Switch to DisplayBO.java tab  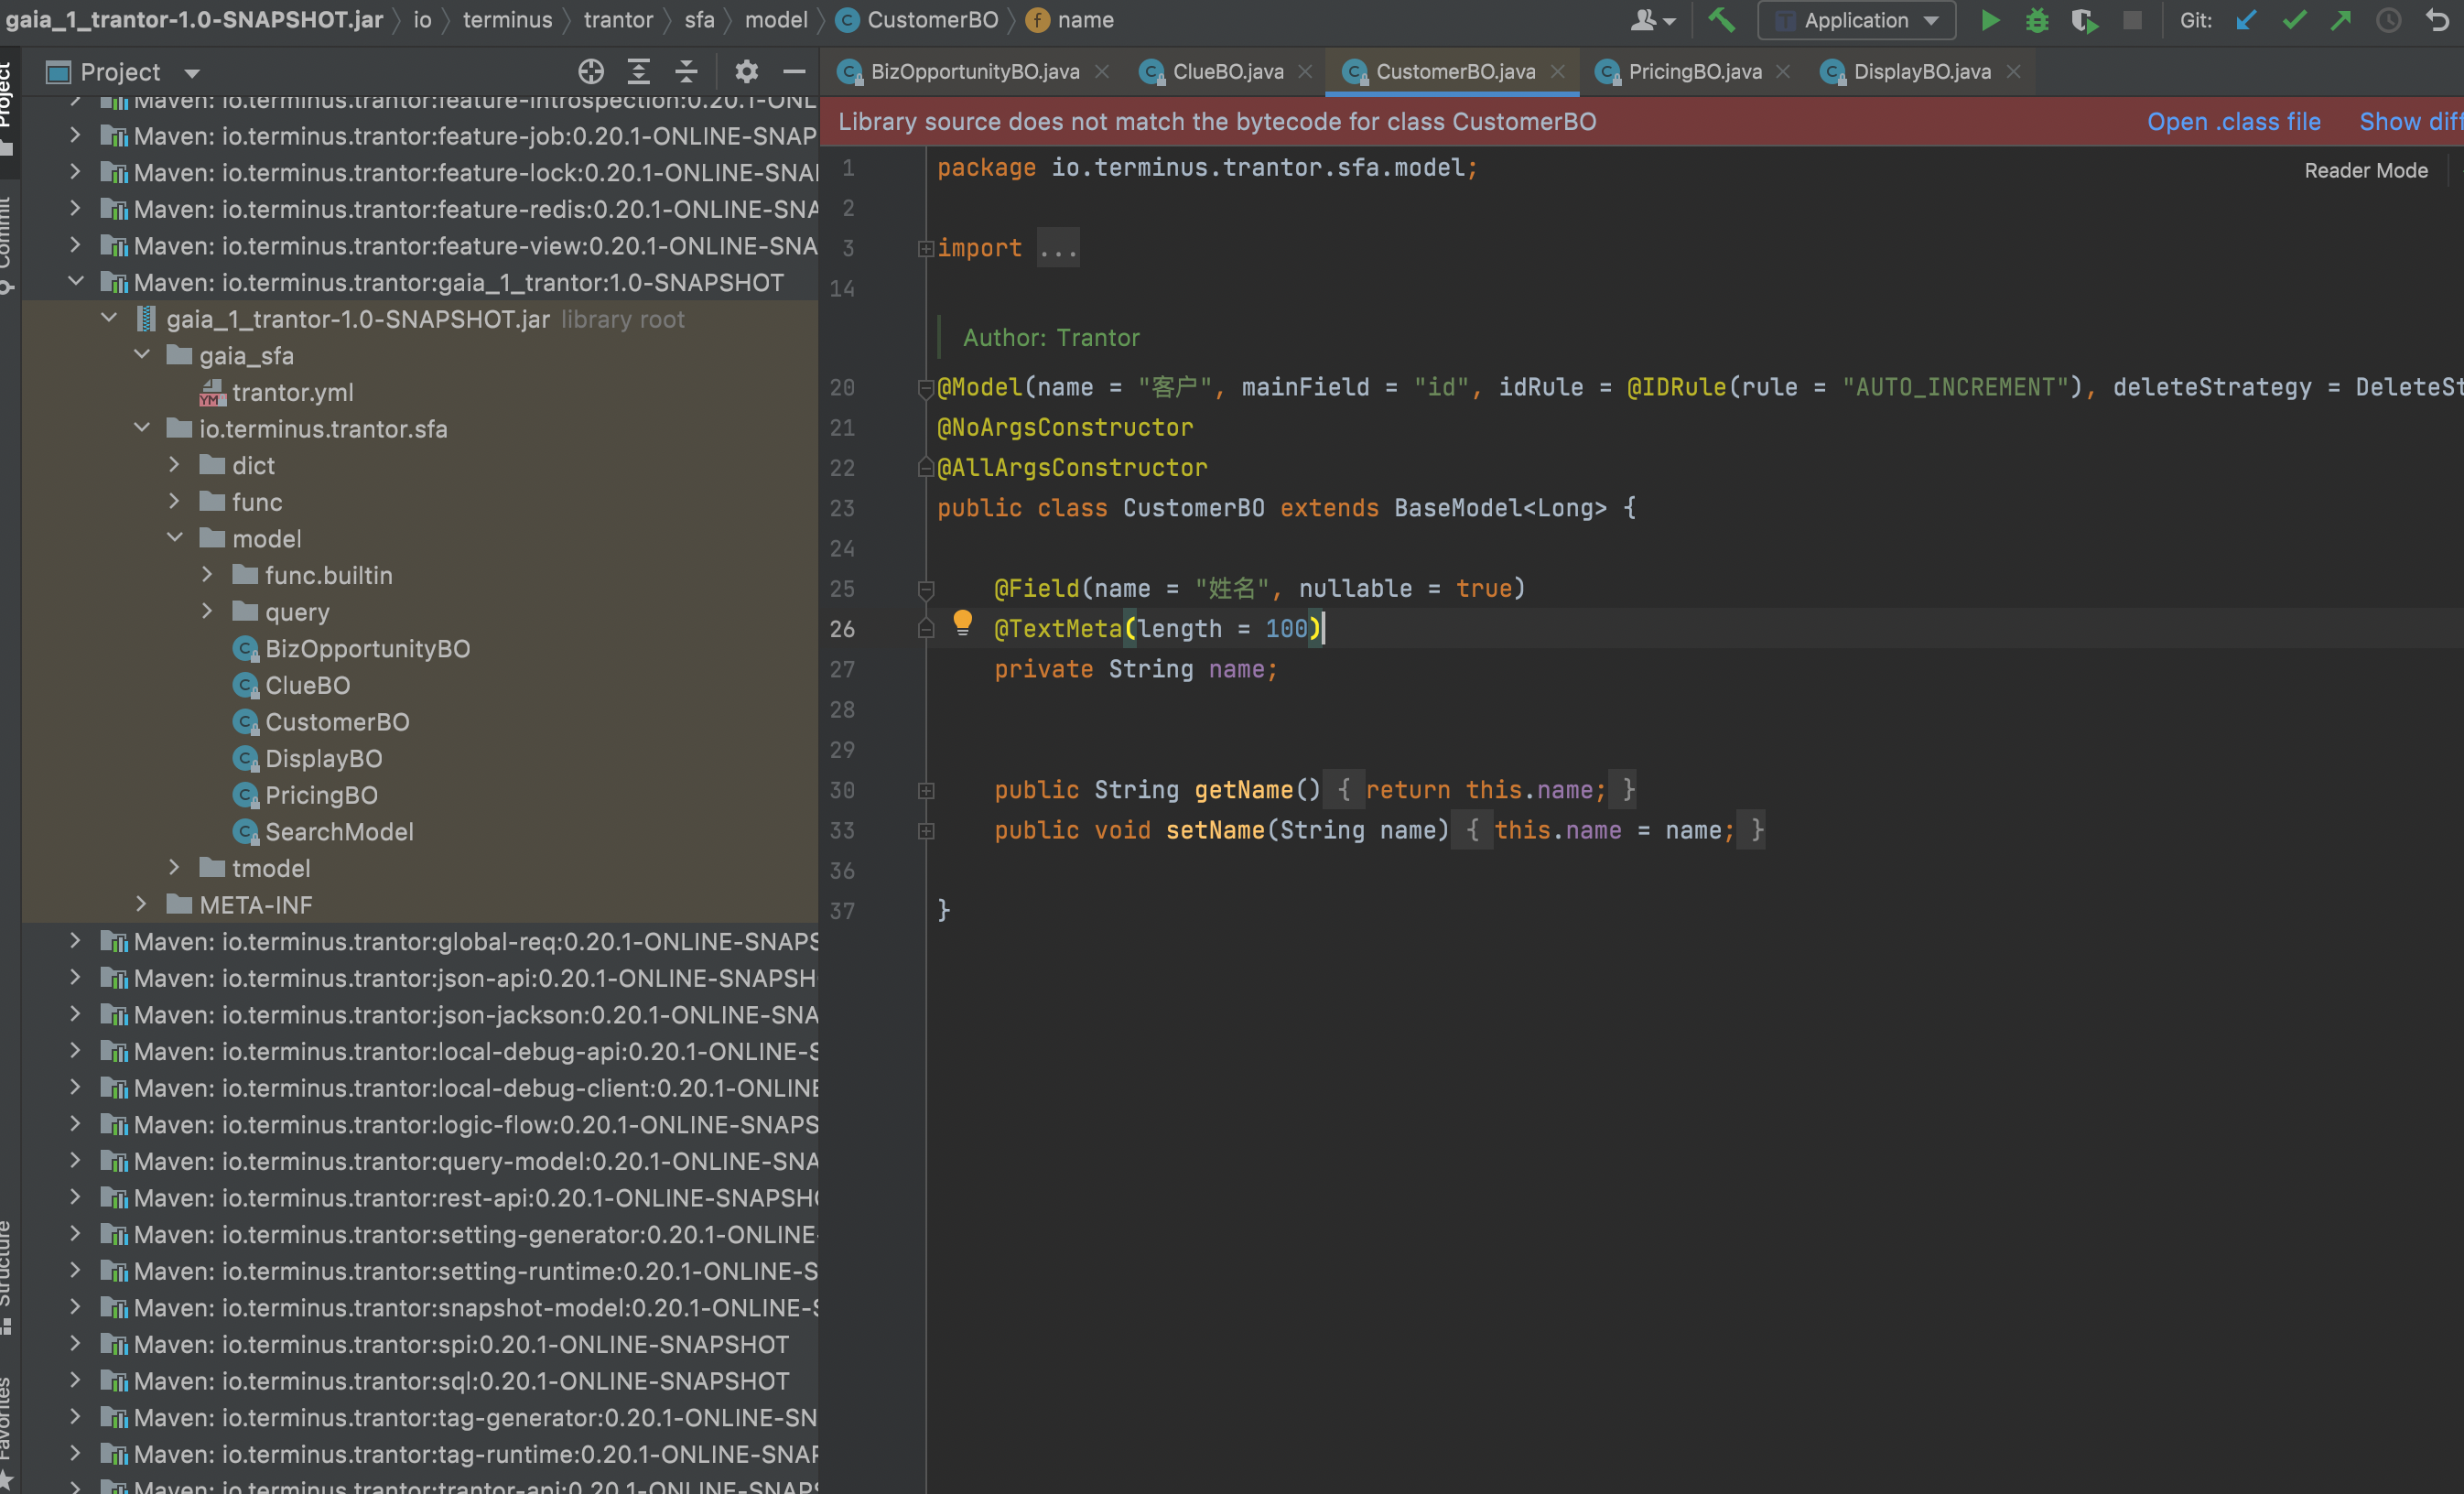[x=1921, y=71]
